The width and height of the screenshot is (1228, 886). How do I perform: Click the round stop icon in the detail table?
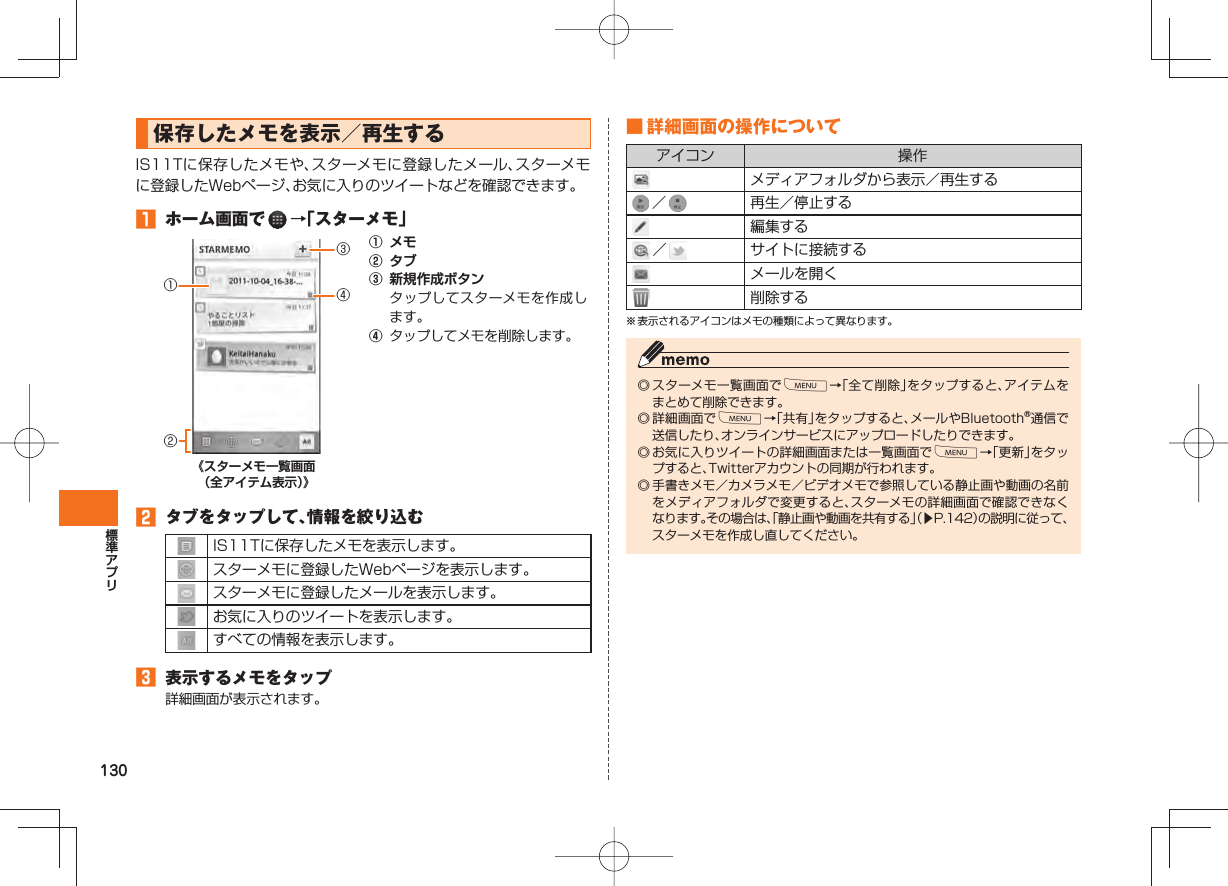tap(677, 203)
